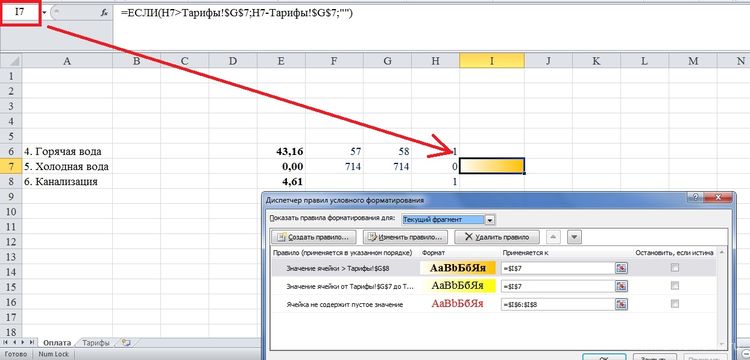Image resolution: width=750 pixels, height=360 pixels.
Task: Click Удалить правило button
Action: tap(497, 237)
